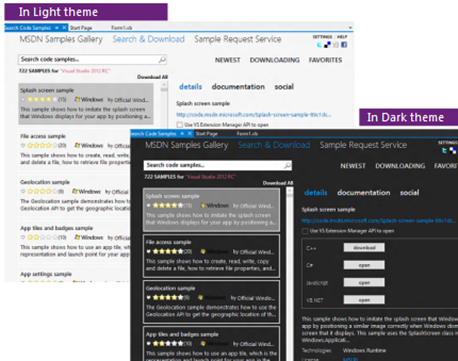Favorite the File access sample heart in Light list
Image resolution: width=458 pixels, height=361 pixels.
23,145
